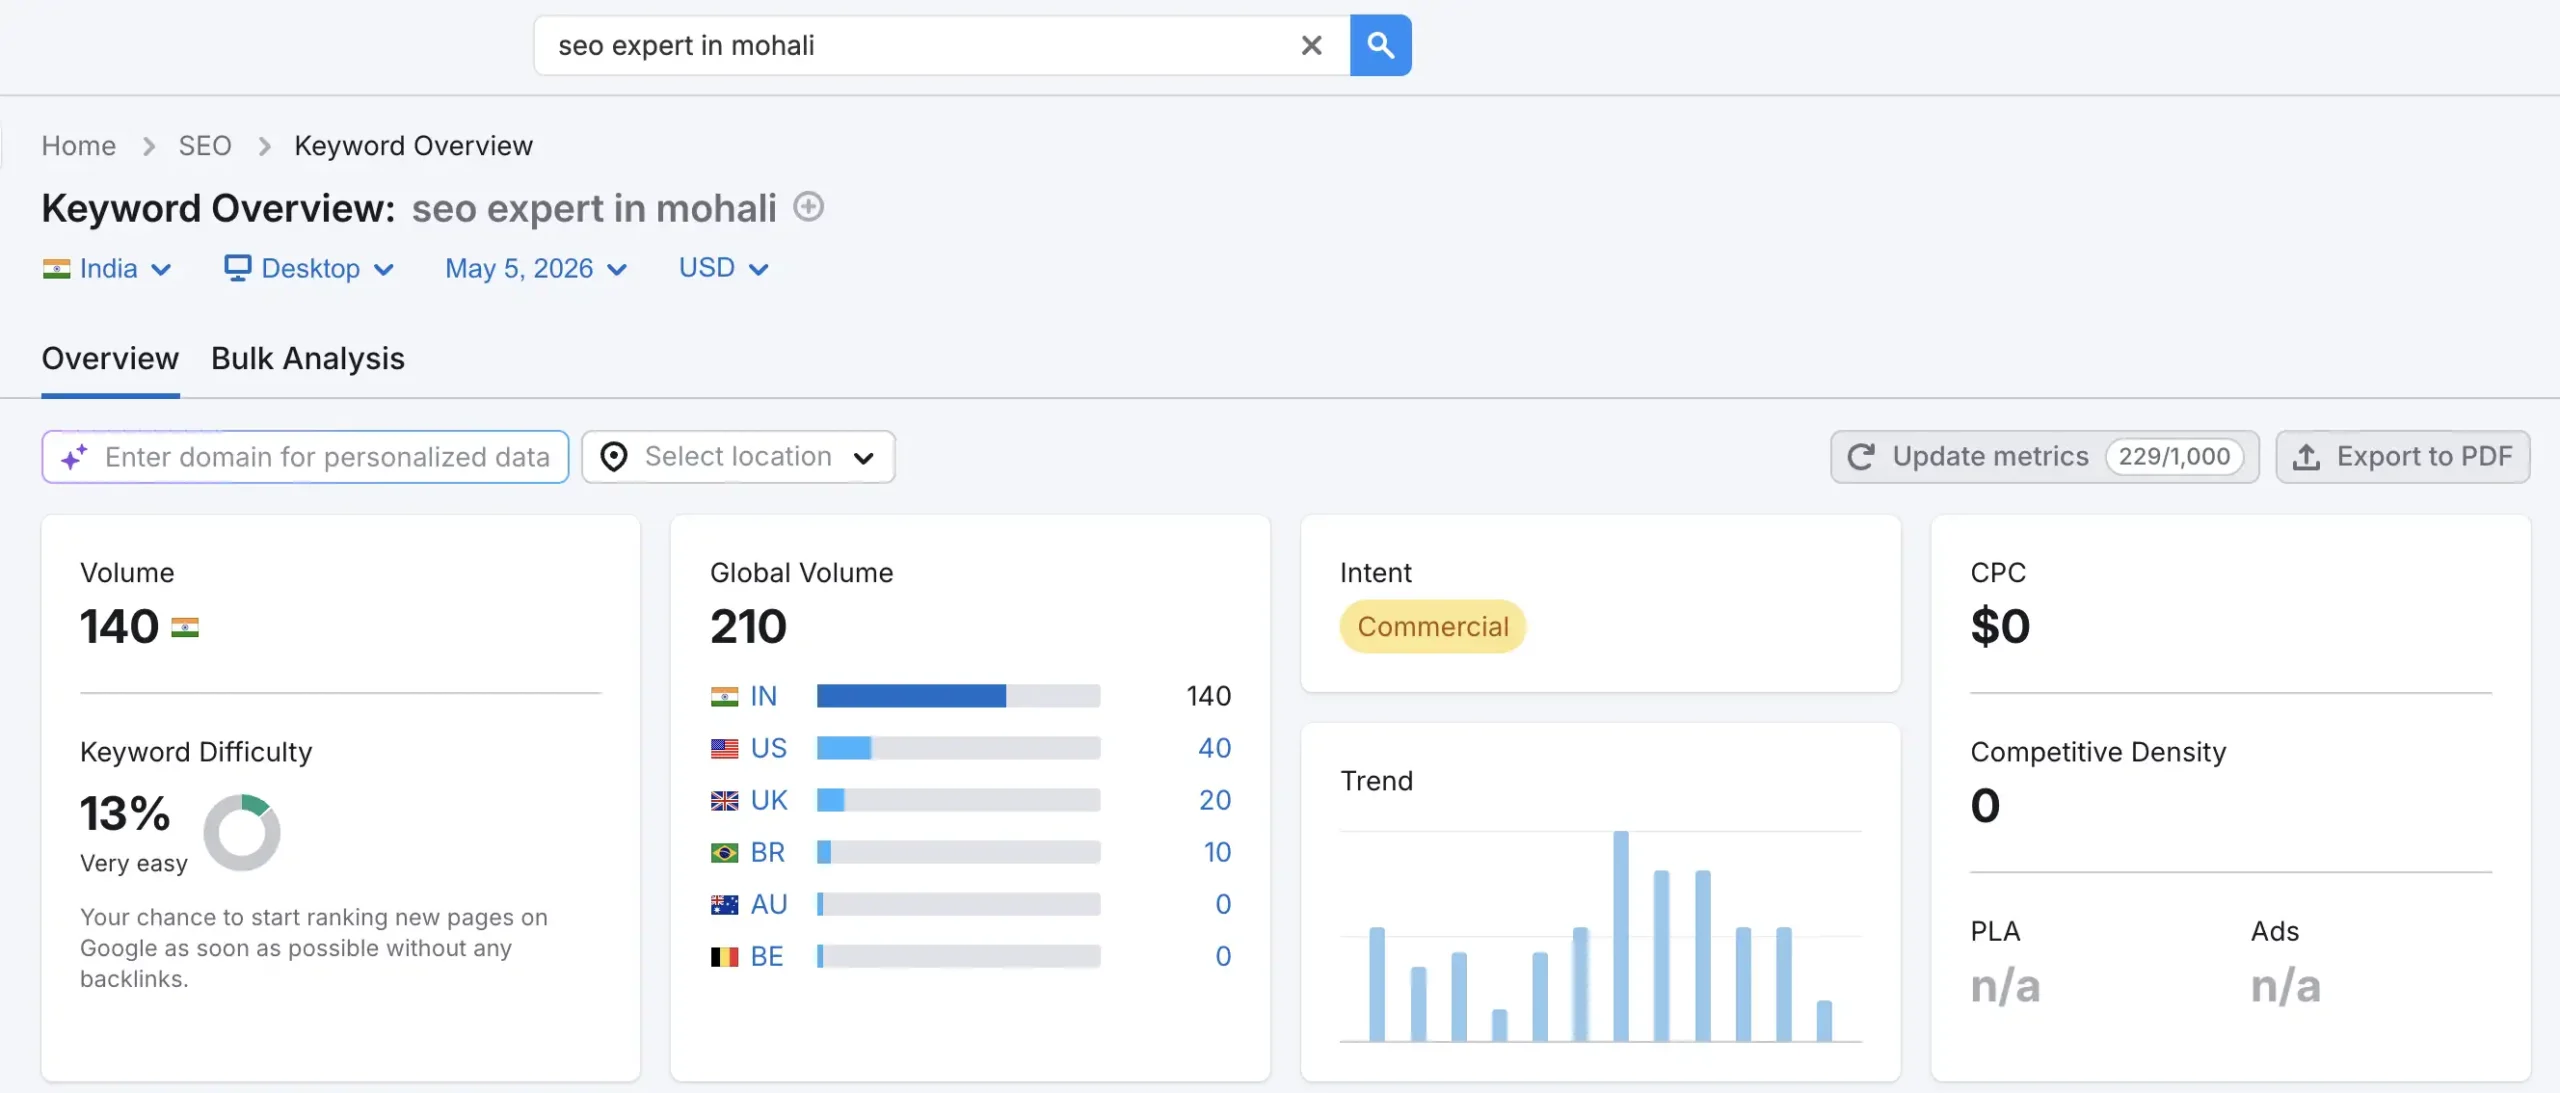Click the domain personalized data field
Viewport: 2560px width, 1093px height.
tap(305, 457)
